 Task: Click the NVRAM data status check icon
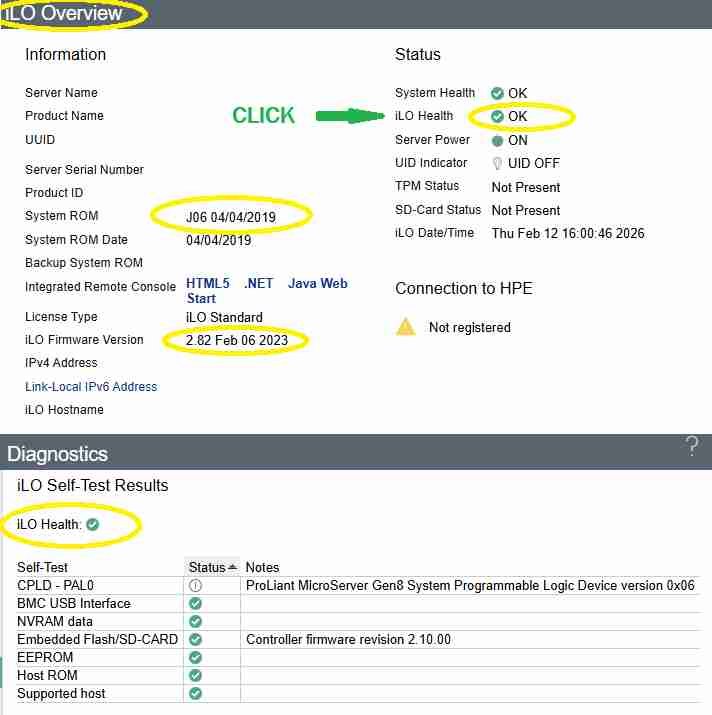(x=195, y=621)
